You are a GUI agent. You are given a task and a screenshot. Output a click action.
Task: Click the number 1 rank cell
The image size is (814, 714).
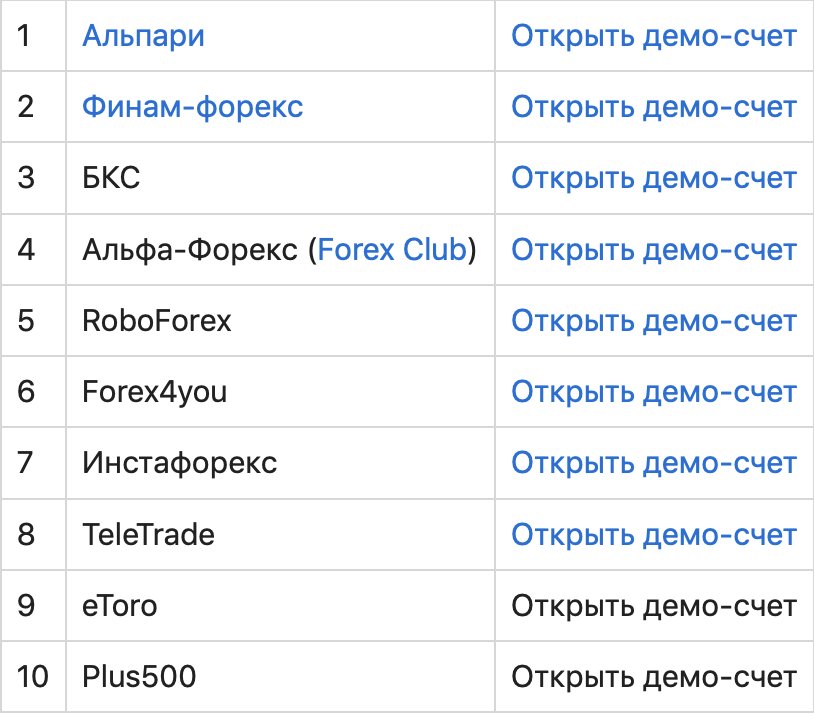point(27,36)
